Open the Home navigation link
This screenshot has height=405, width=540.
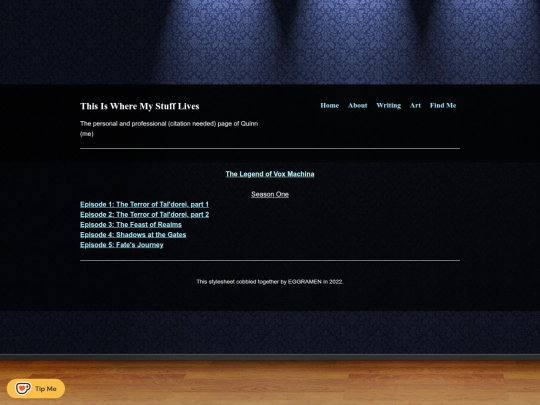pos(330,105)
